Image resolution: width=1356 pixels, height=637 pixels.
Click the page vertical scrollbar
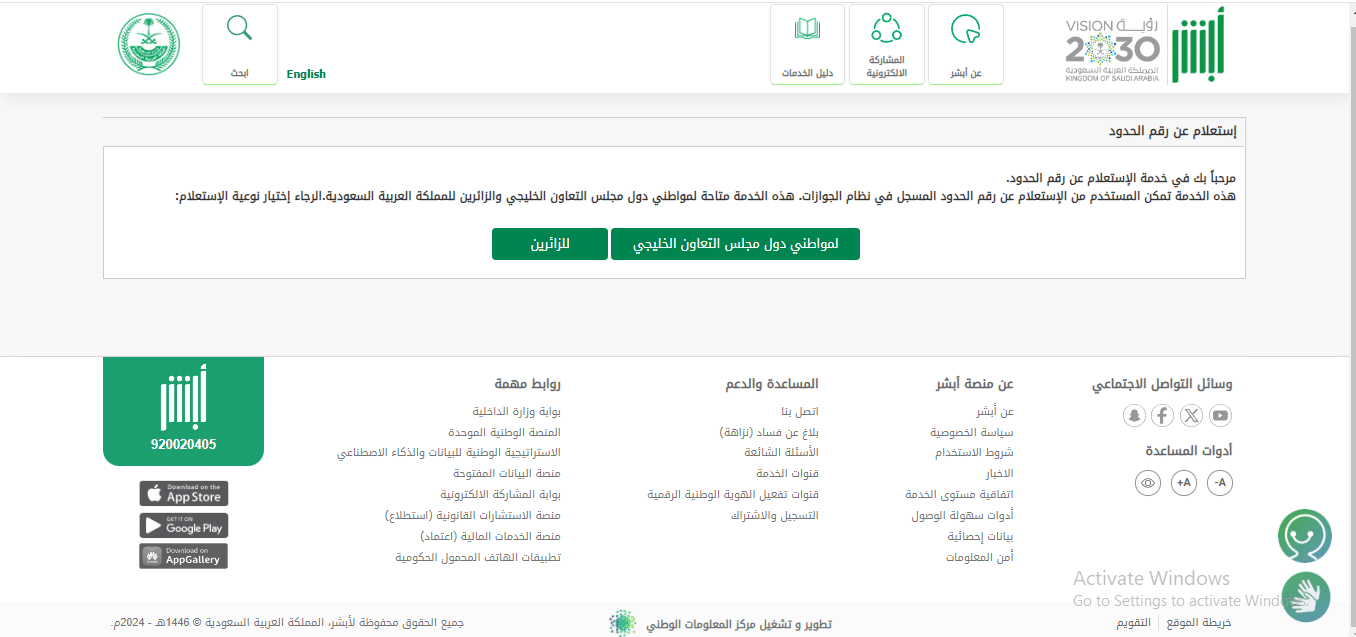(x=1352, y=318)
